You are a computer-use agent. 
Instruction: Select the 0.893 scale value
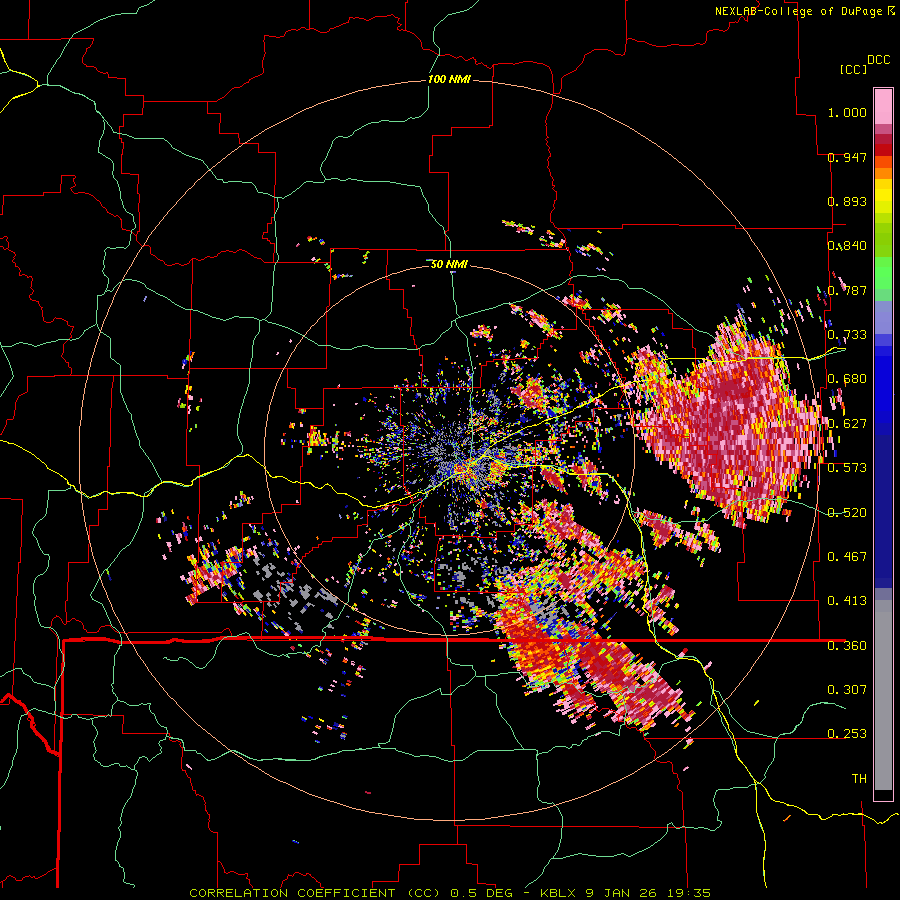click(x=847, y=201)
